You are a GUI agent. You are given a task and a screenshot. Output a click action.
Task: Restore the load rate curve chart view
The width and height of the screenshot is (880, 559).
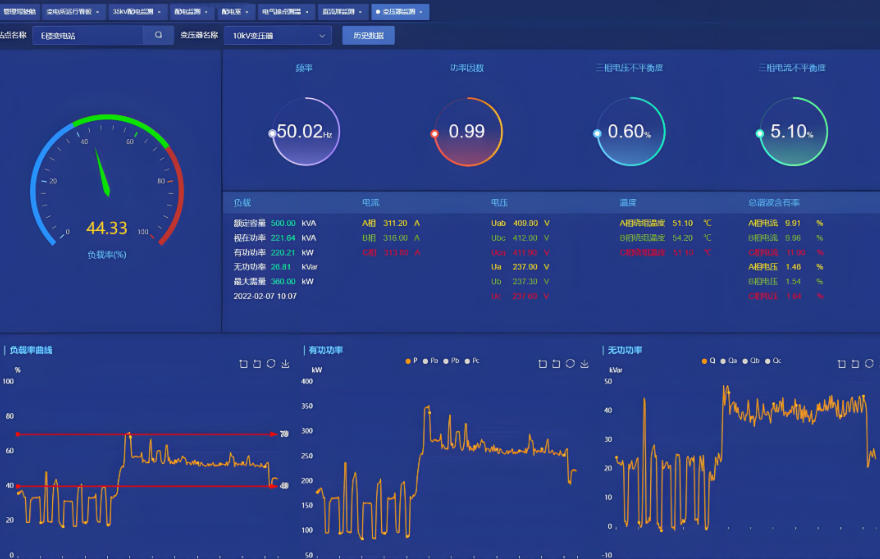pos(271,364)
